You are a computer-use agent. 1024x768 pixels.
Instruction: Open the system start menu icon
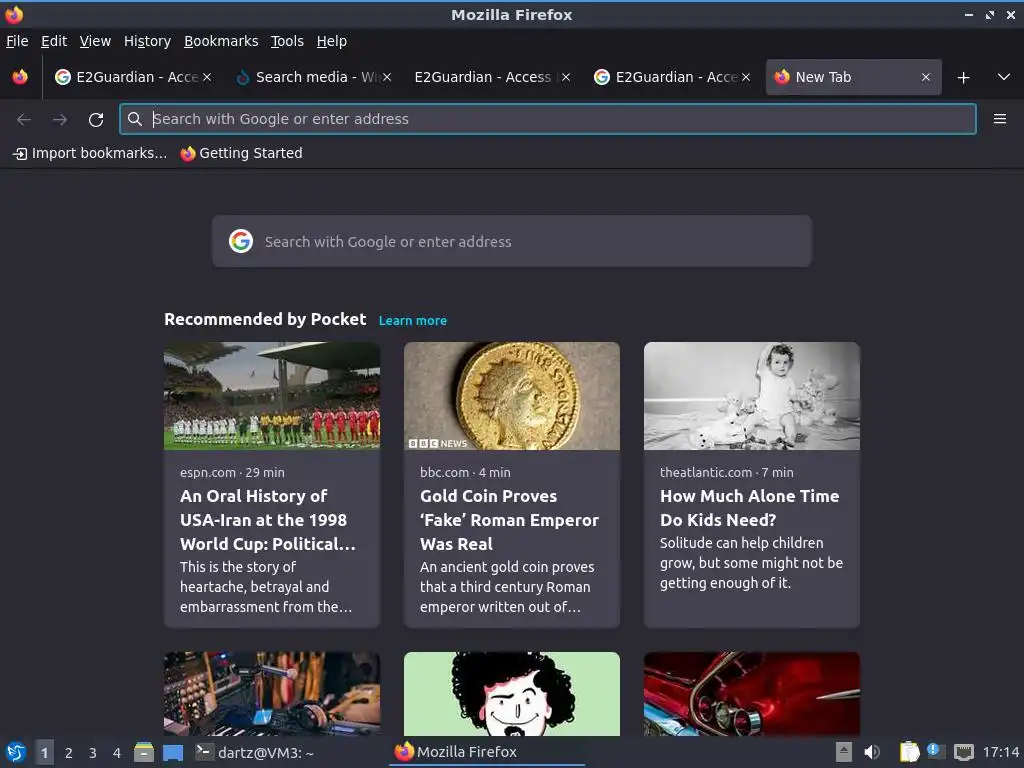click(x=15, y=752)
